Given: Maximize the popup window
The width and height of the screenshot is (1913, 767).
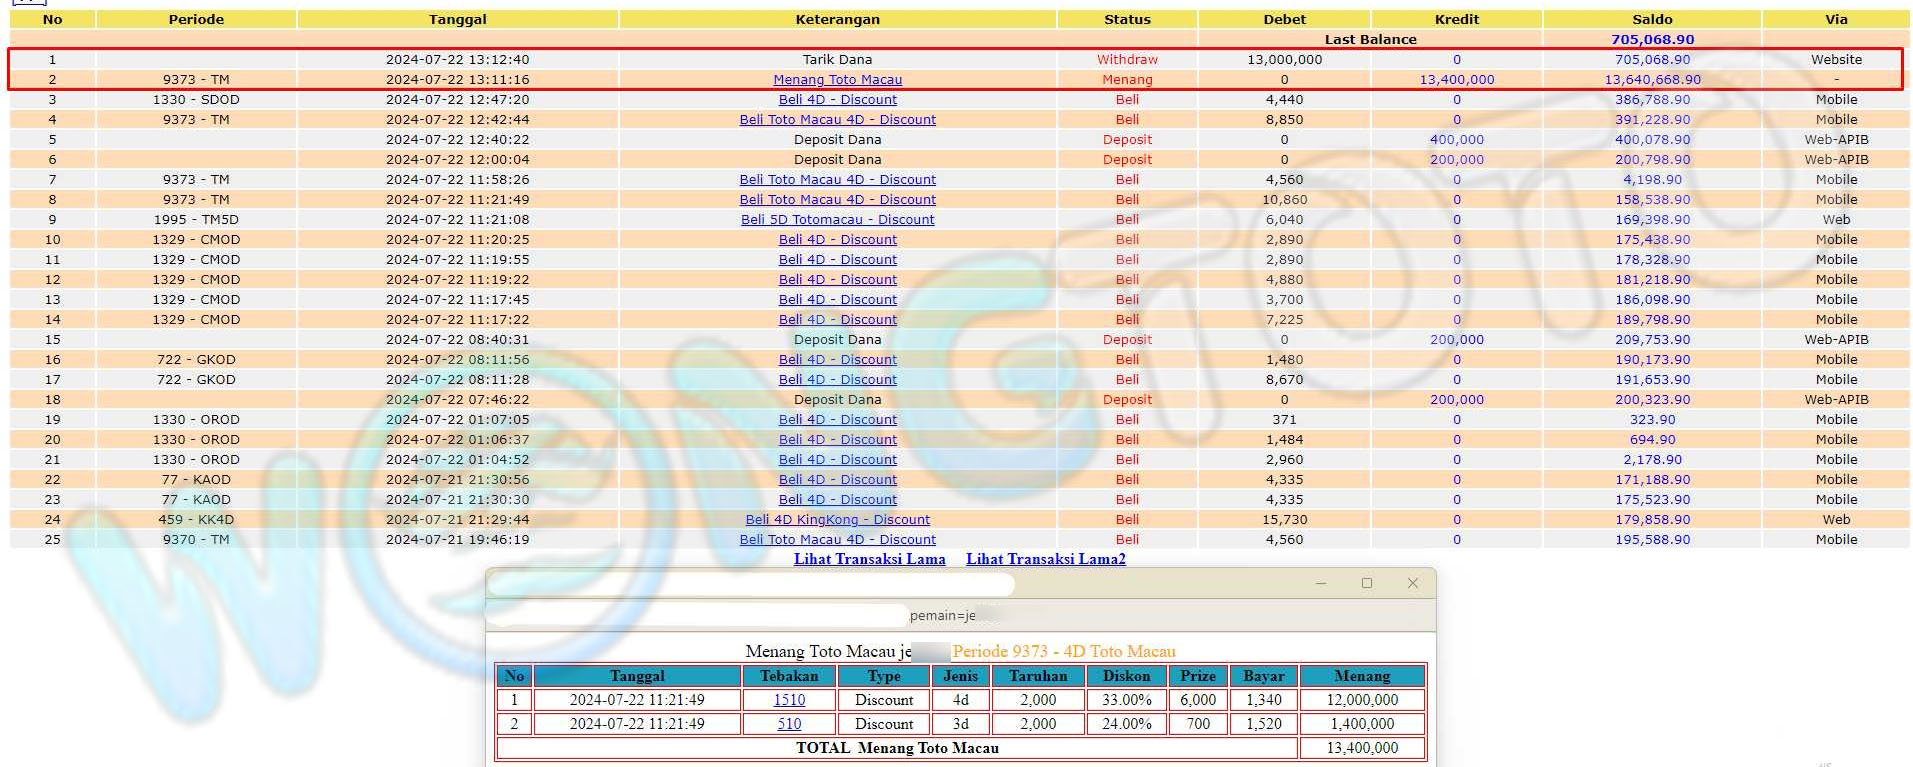Looking at the screenshot, I should (x=1367, y=583).
